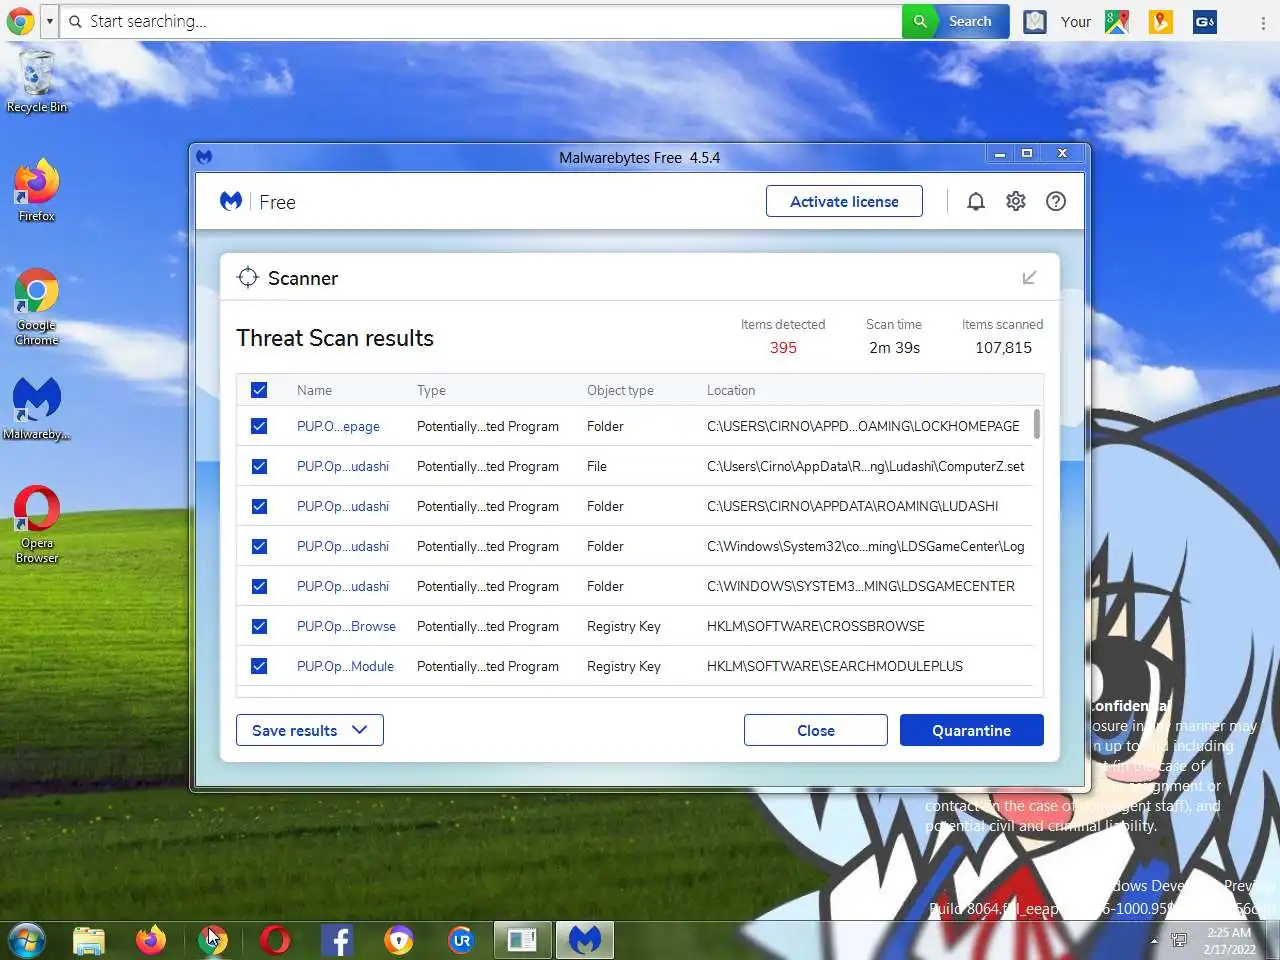Open Malwarebytes notifications bell

976,201
